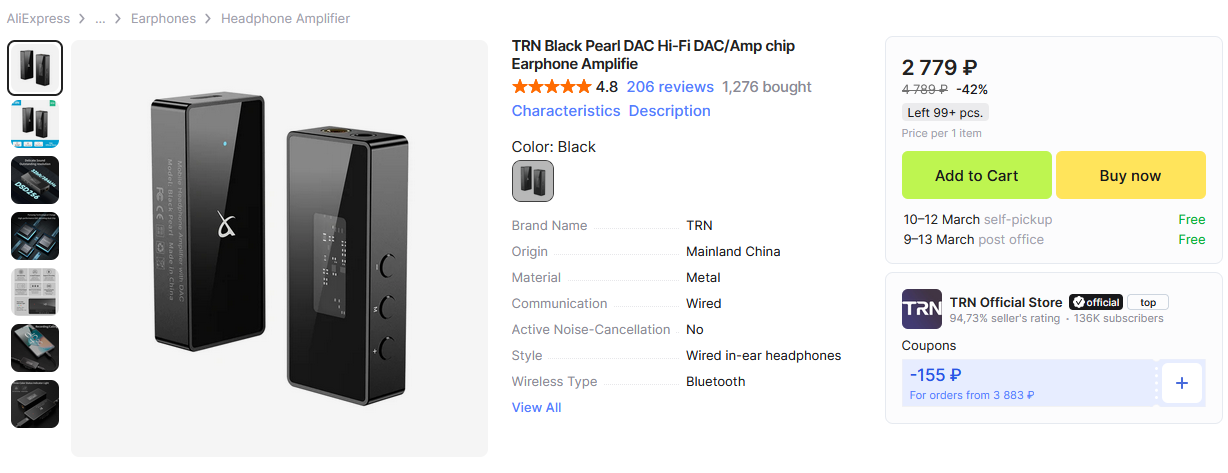1228x473 pixels.
Task: Jump to the Characteristics tab
Action: point(566,111)
